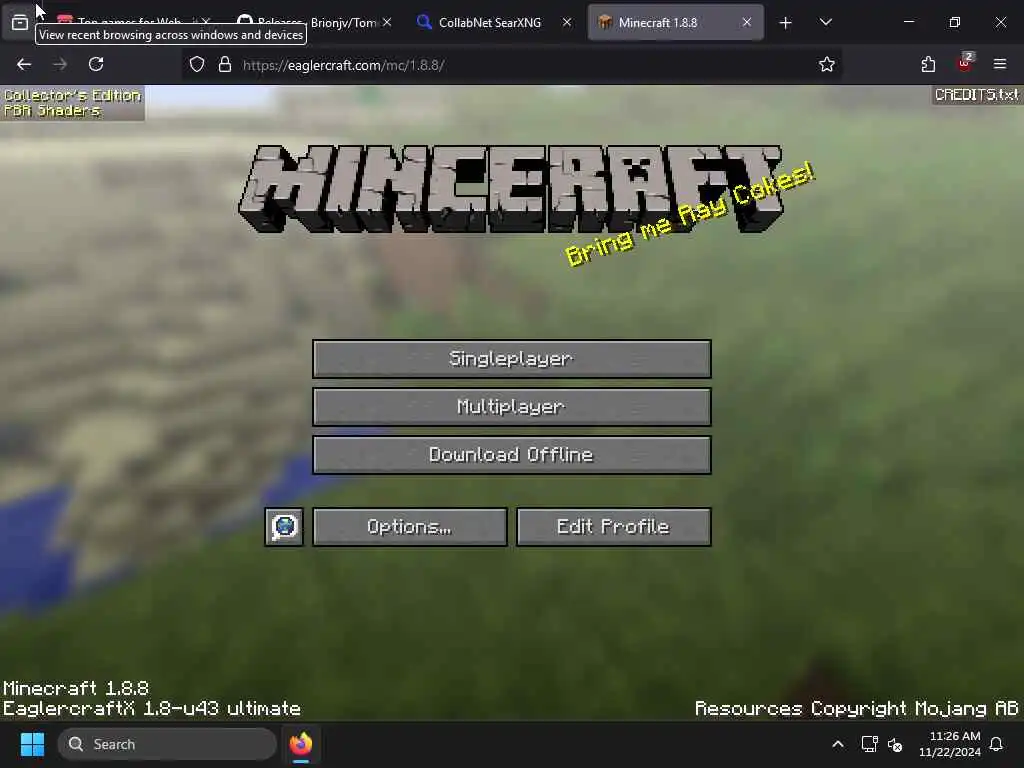Viewport: 1024px width, 768px height.
Task: Click the Collector's Edition PBR Shaders label
Action: (72, 103)
